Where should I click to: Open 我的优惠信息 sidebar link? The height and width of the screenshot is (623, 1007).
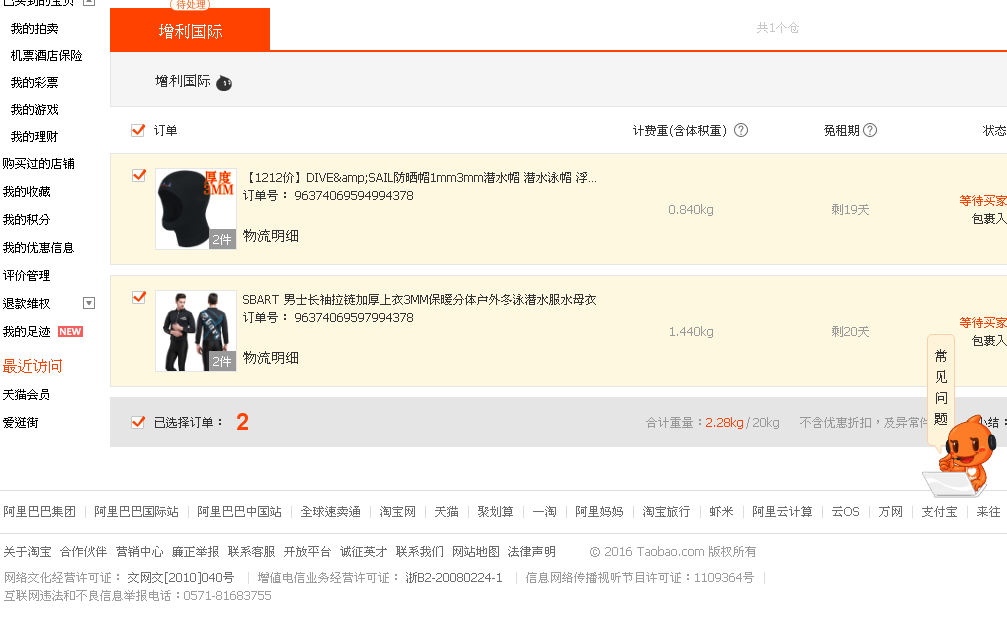tap(39, 248)
